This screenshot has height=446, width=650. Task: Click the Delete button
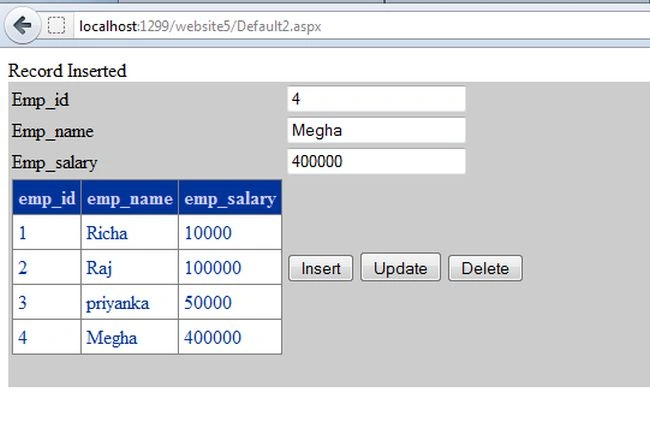point(485,268)
